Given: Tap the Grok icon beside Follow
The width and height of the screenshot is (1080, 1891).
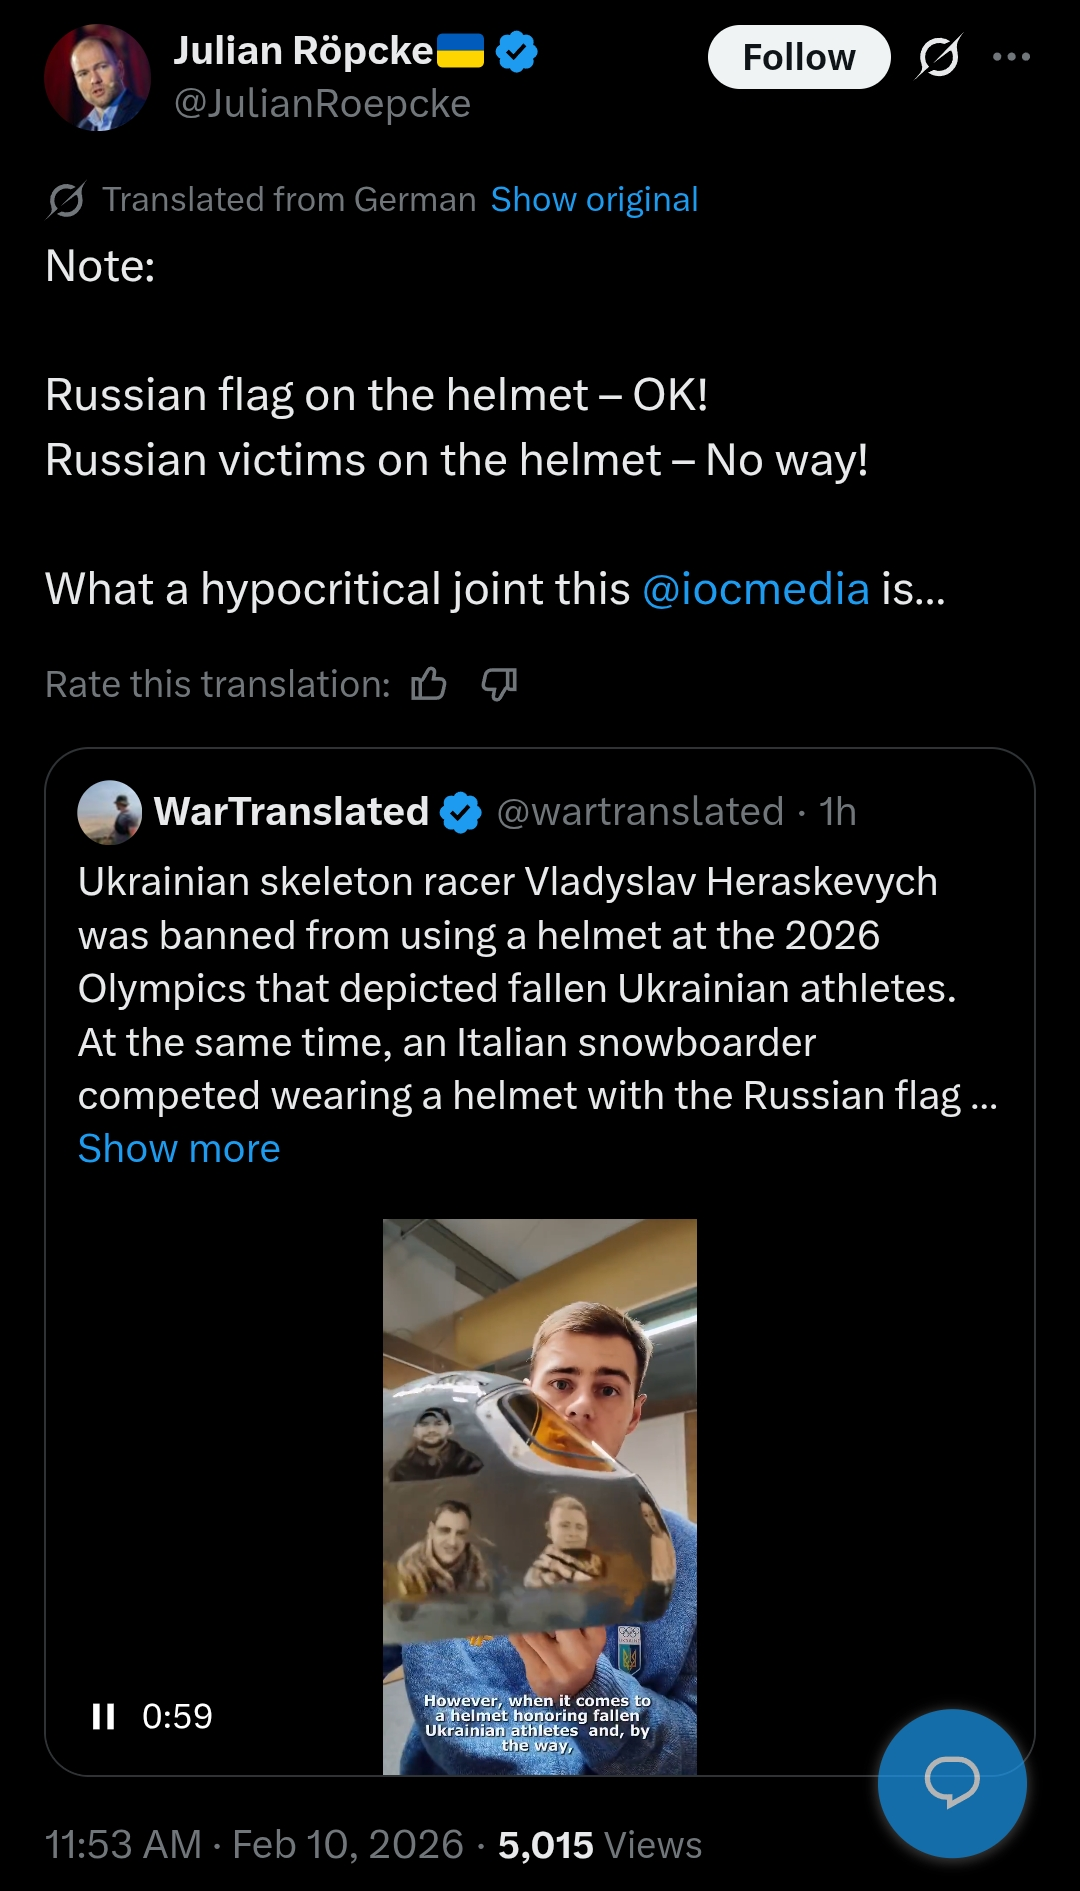Looking at the screenshot, I should (939, 57).
